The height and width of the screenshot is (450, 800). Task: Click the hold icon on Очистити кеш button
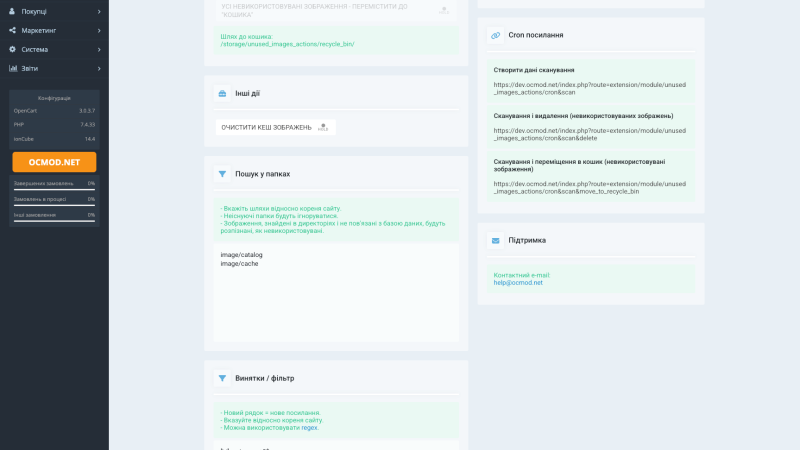[x=323, y=127]
